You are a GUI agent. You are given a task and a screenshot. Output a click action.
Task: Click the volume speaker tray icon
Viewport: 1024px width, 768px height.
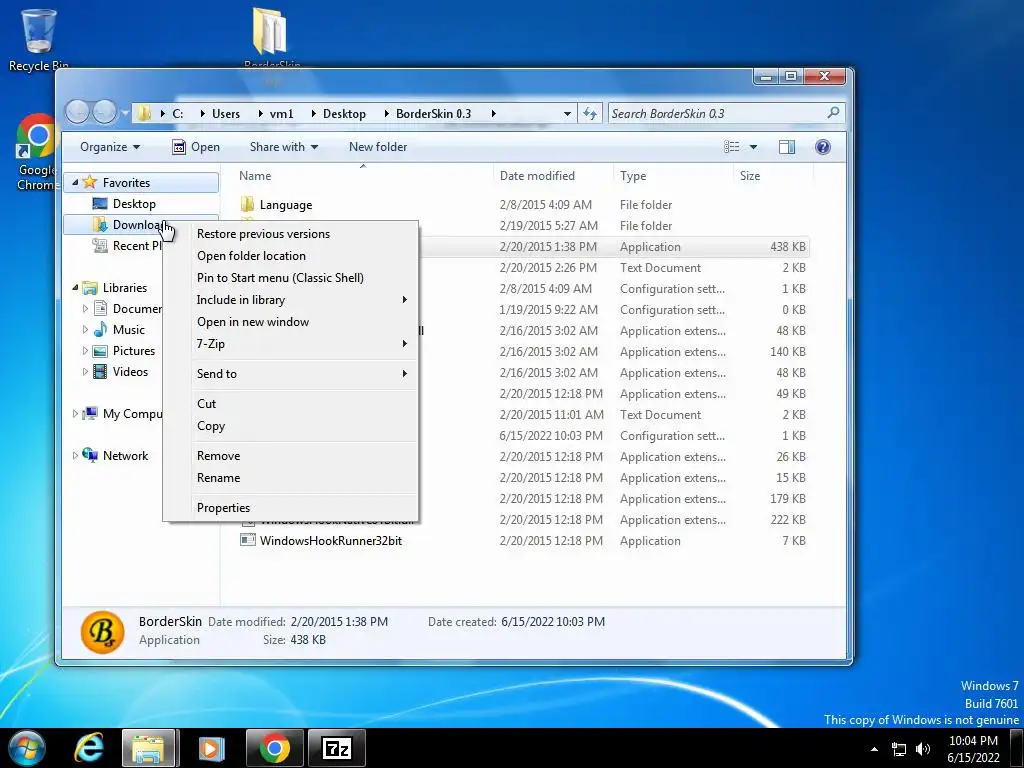click(x=923, y=749)
